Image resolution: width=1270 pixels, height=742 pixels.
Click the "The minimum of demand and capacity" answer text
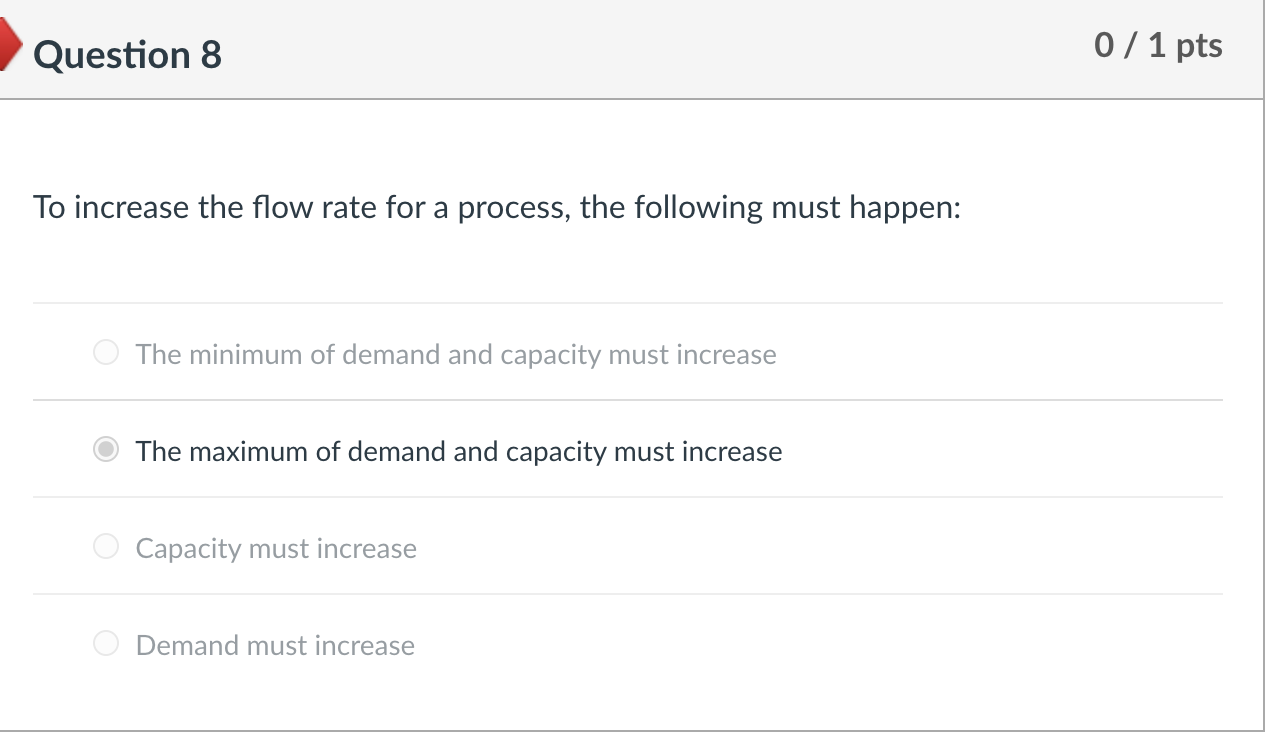click(456, 355)
